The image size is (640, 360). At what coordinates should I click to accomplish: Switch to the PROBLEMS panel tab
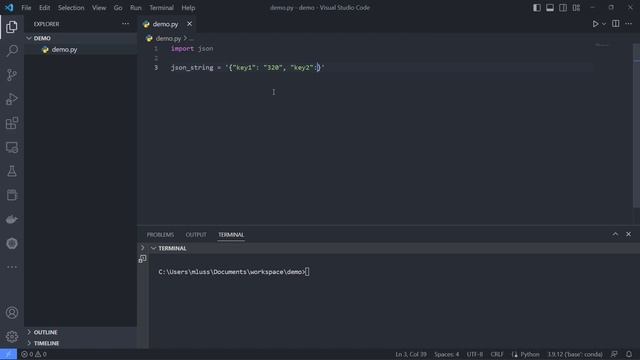point(160,235)
